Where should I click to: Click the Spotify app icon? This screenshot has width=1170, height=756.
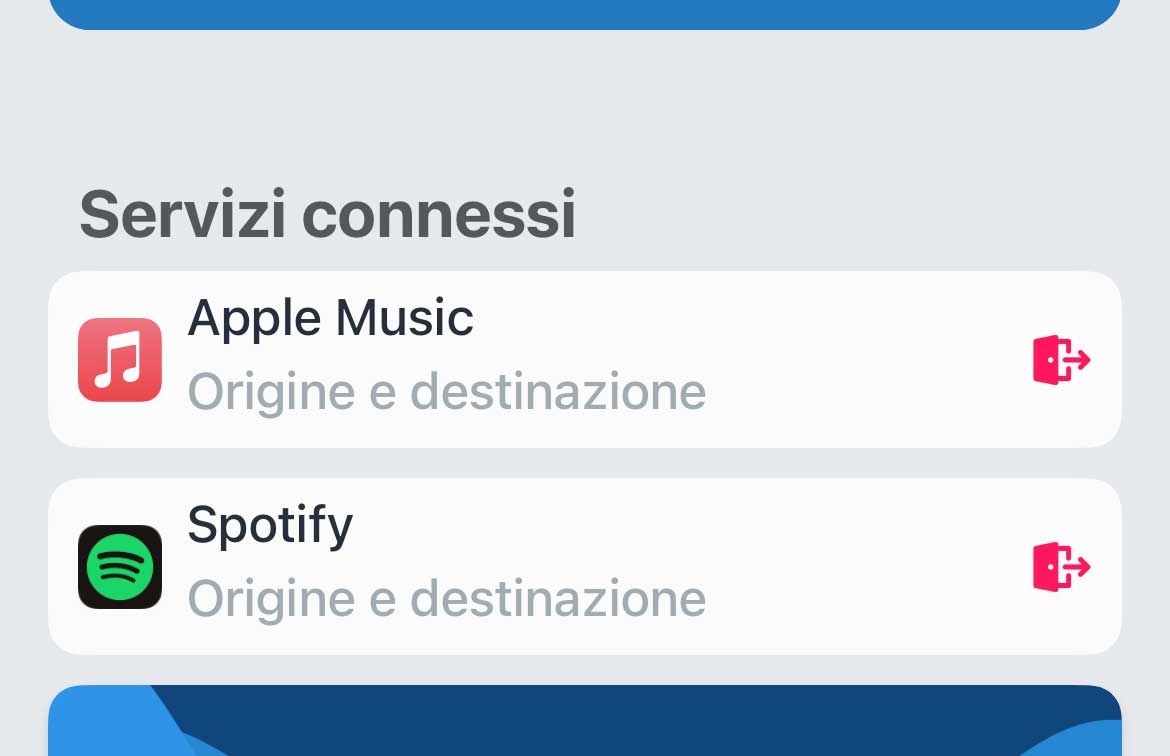[x=120, y=567]
